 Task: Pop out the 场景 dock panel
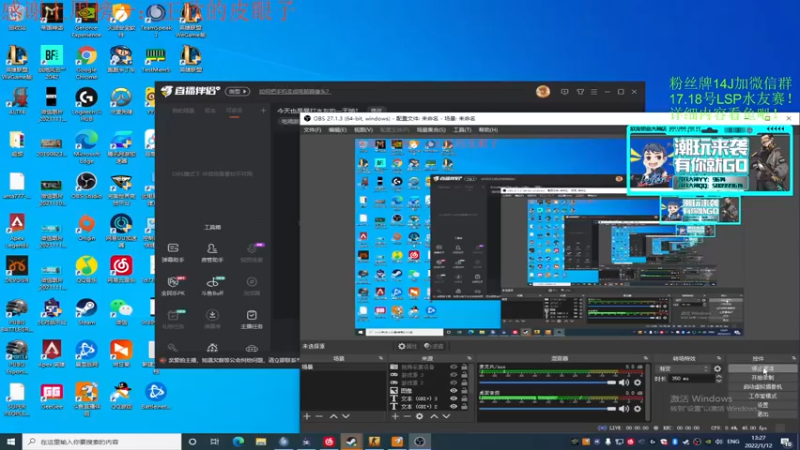coord(381,359)
